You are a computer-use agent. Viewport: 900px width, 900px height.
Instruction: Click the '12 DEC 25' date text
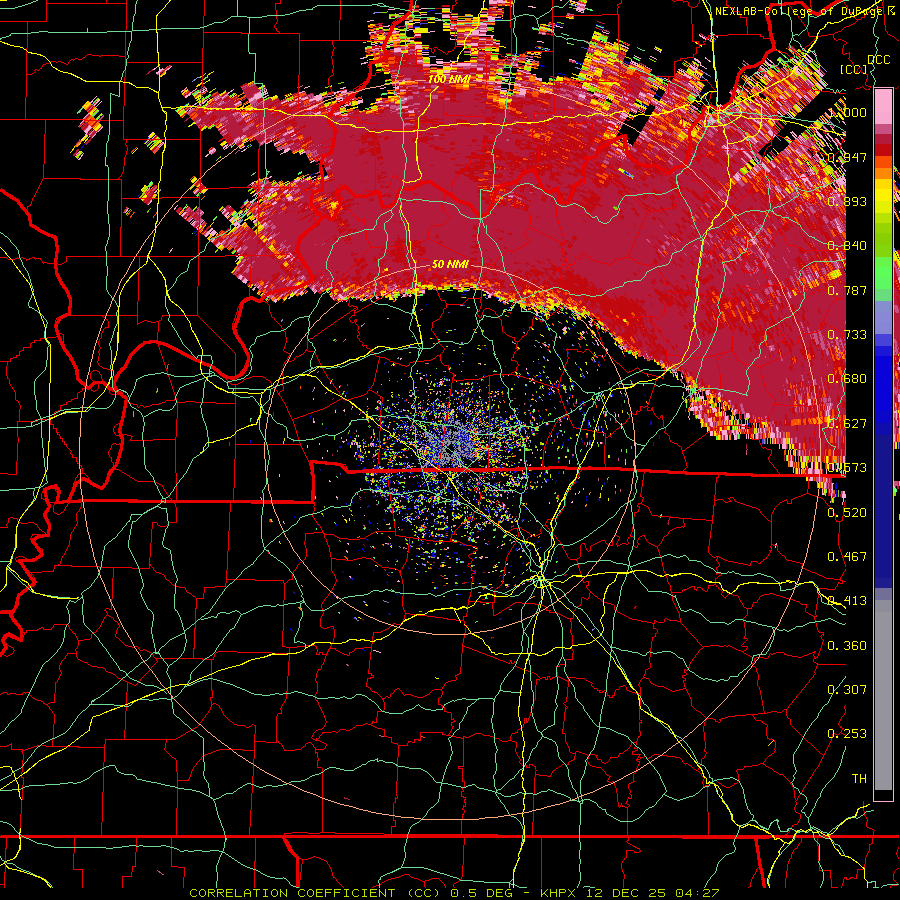point(626,893)
